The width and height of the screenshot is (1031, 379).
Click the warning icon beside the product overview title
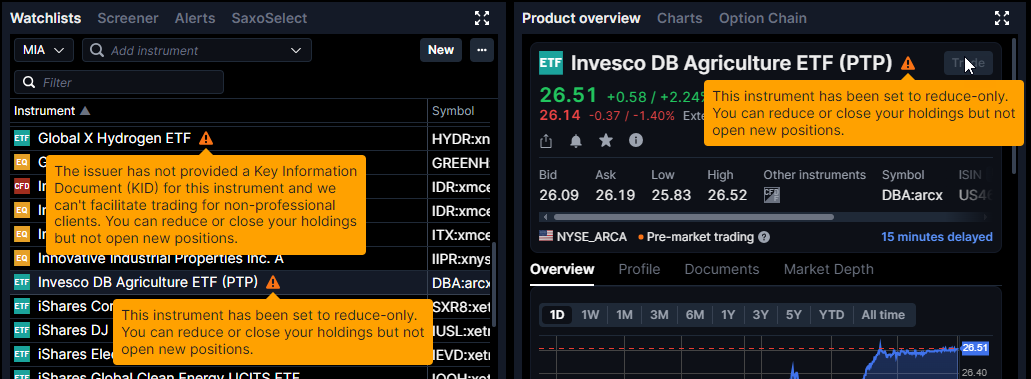(907, 63)
